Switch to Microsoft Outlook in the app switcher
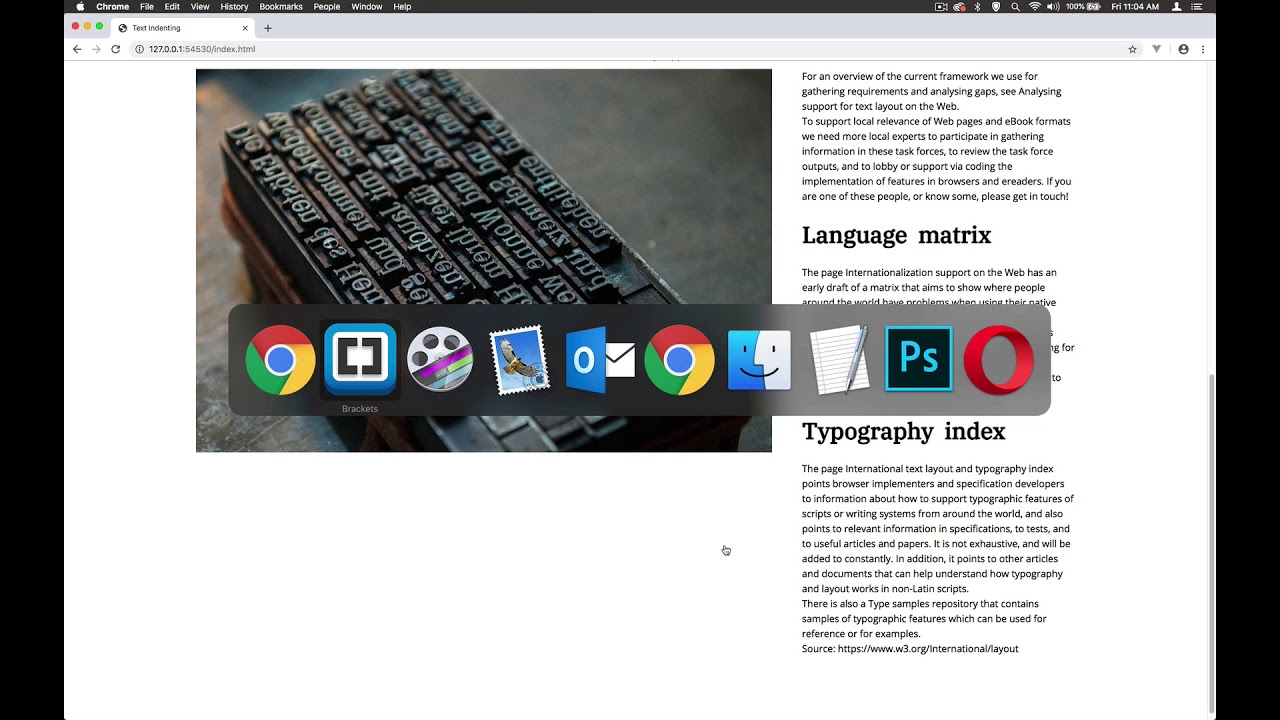The width and height of the screenshot is (1280, 720). 600,359
